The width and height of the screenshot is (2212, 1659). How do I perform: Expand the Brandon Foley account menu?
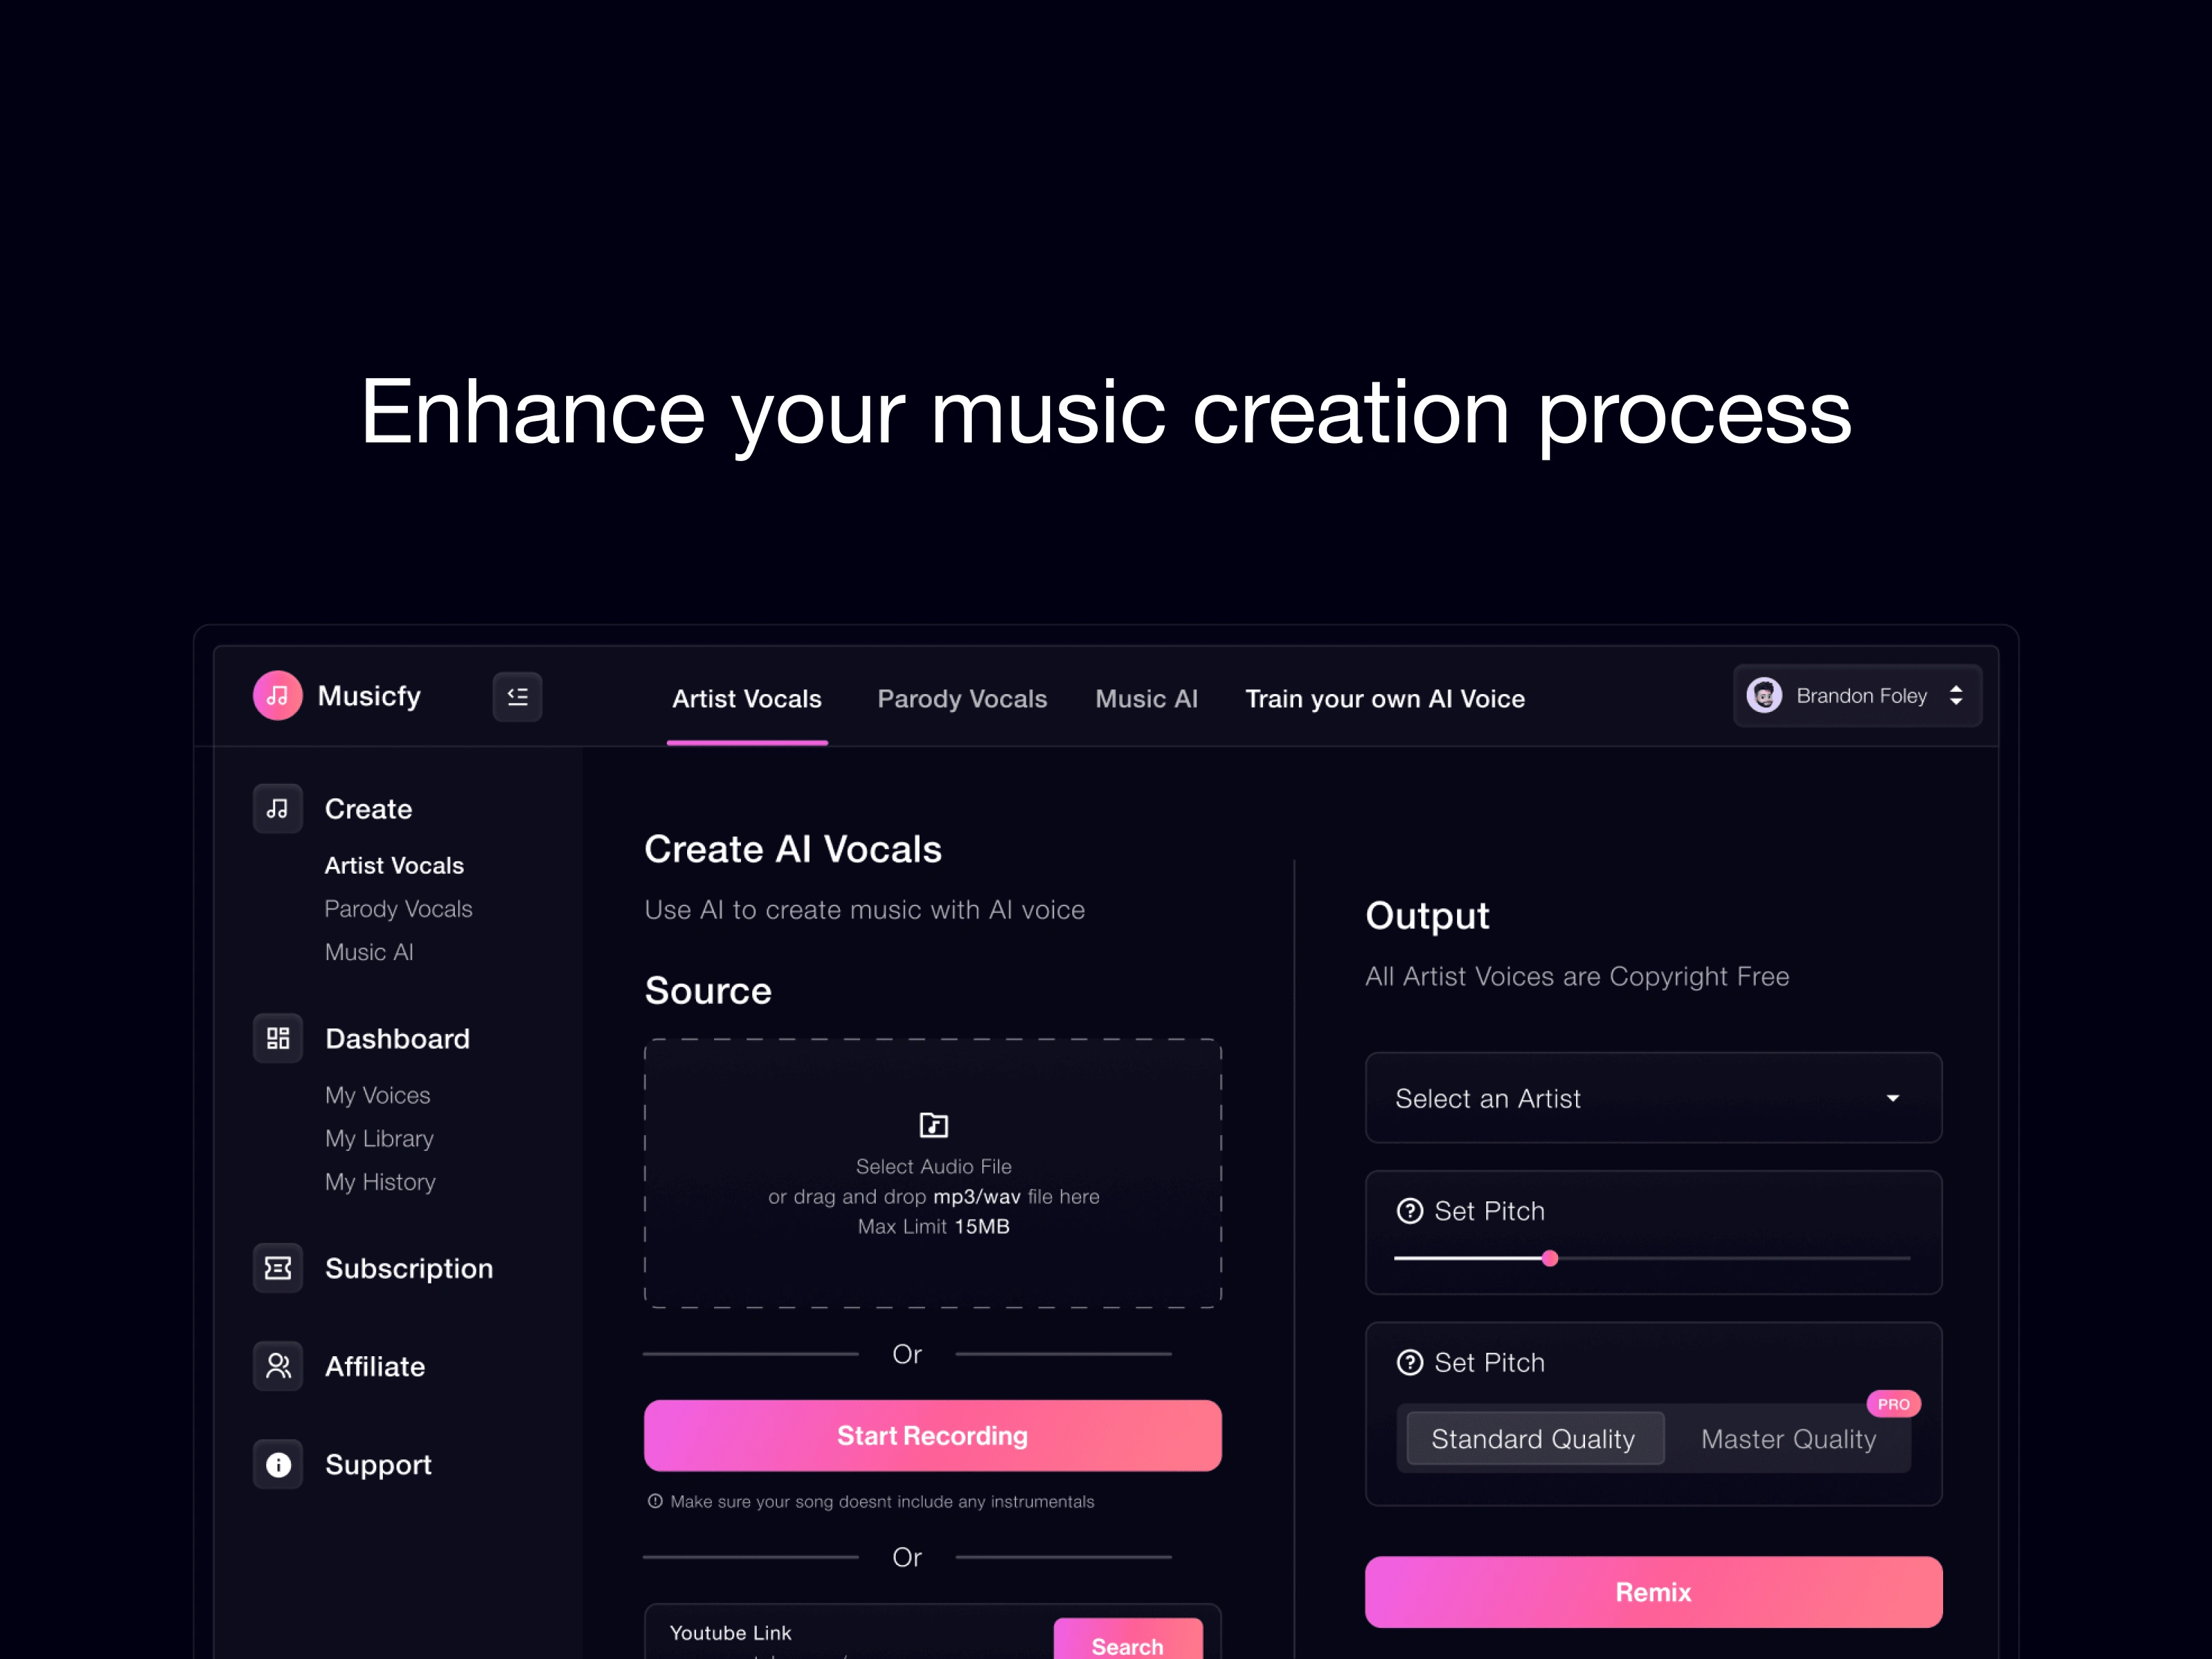pos(1955,695)
